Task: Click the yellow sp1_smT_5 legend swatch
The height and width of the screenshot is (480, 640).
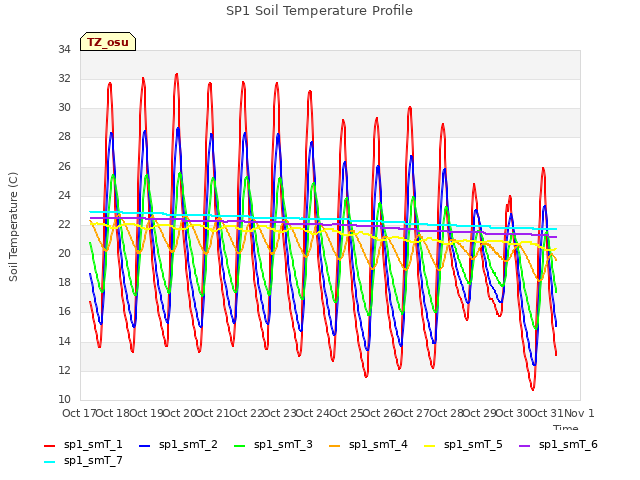Action: tap(430, 446)
